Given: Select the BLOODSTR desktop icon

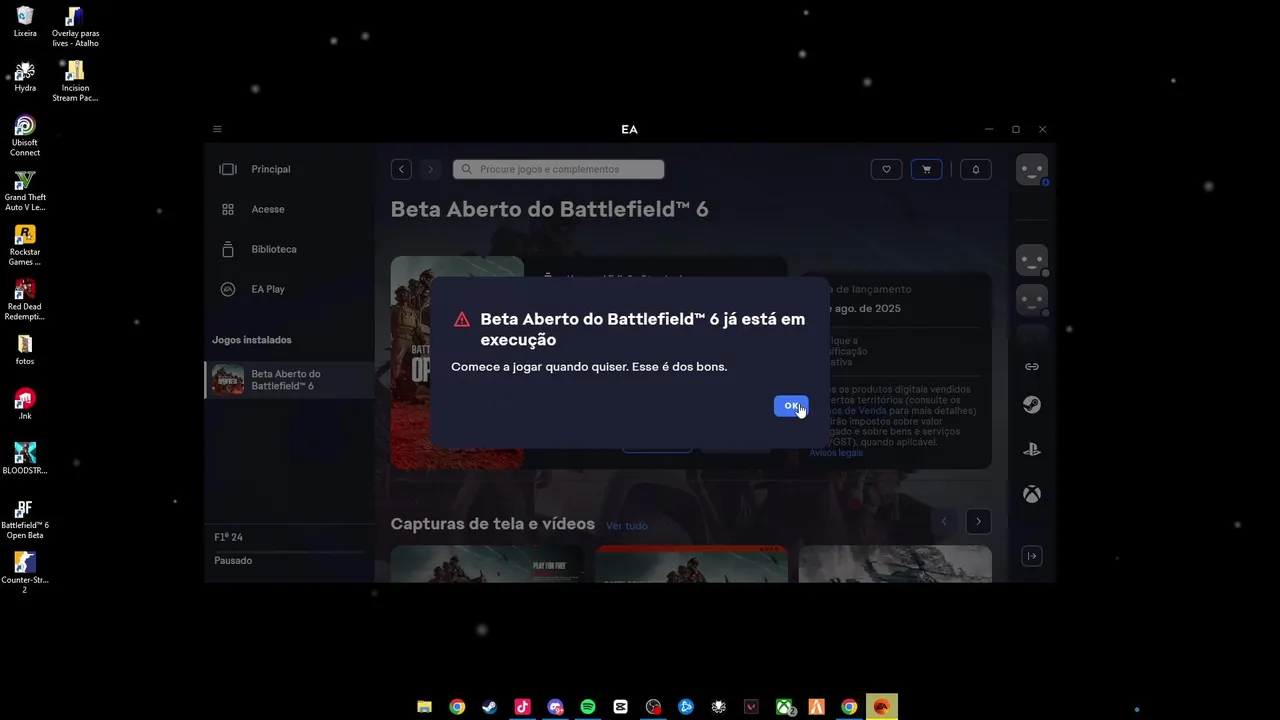Looking at the screenshot, I should tap(25, 459).
